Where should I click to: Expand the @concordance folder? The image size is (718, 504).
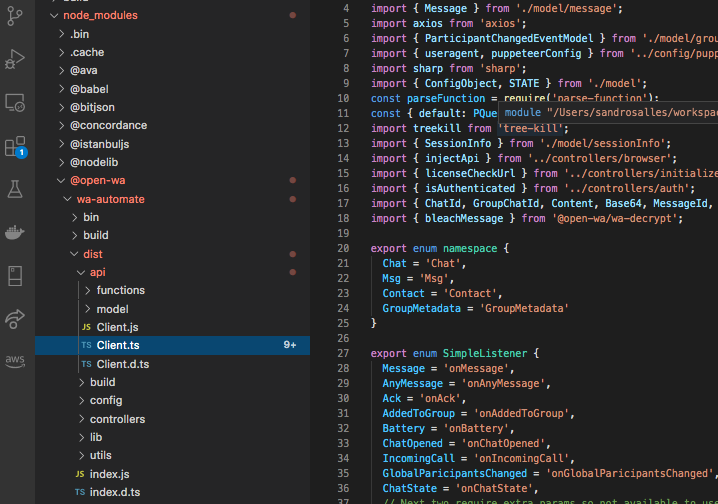point(172,125)
